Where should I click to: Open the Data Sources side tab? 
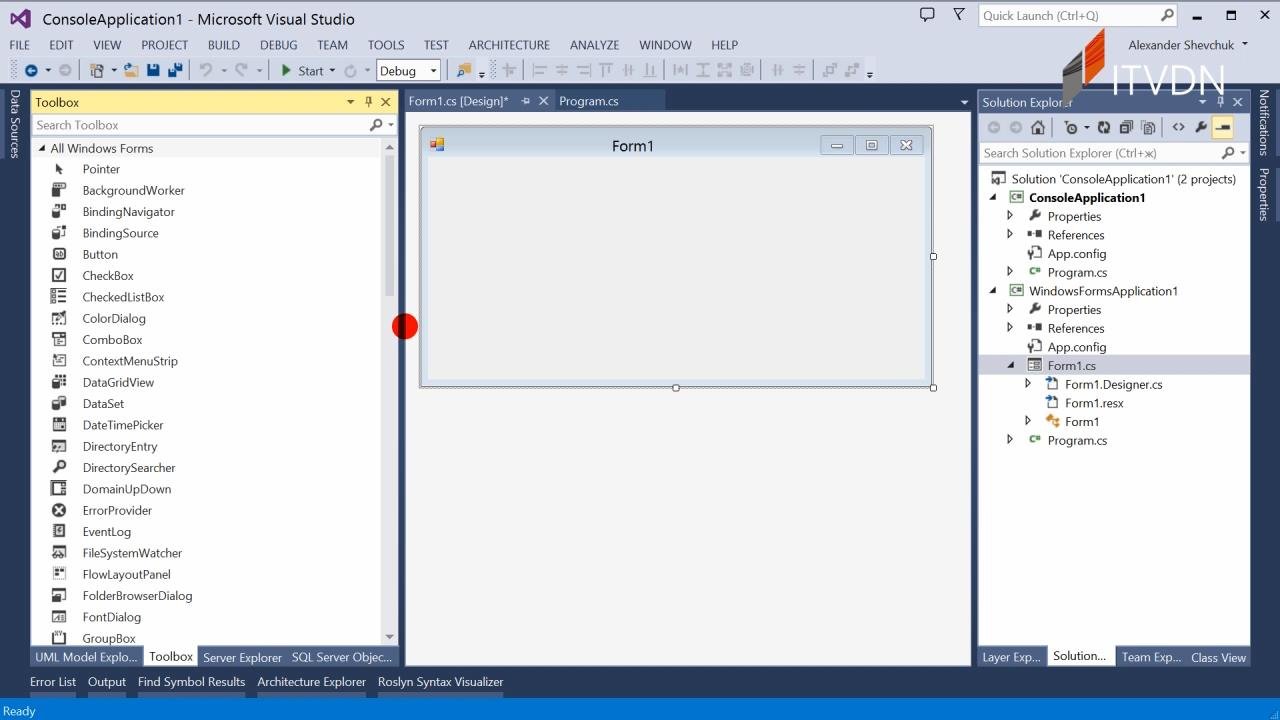(15, 124)
